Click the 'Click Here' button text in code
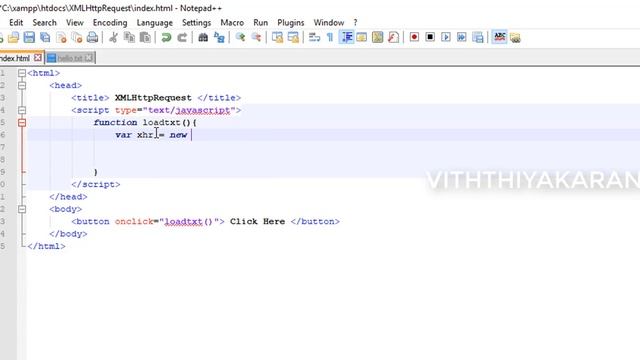 [257, 222]
